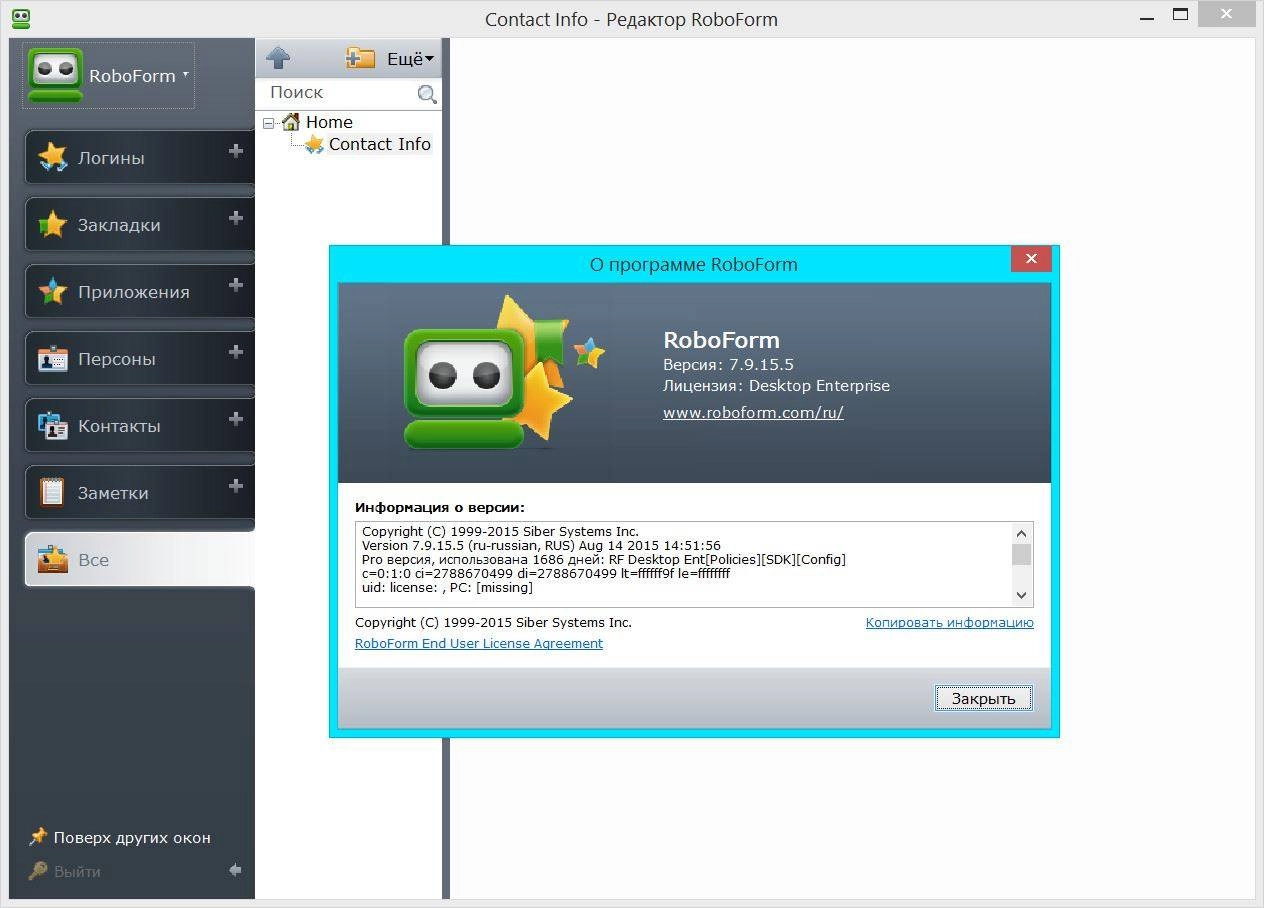Viewport: 1264px width, 908px height.
Task: Add a new note with plus
Action: click(x=236, y=486)
